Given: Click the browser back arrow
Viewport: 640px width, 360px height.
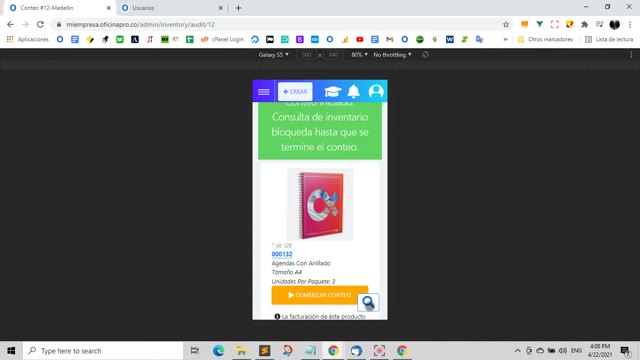Looking at the screenshot, I should click(x=10, y=24).
